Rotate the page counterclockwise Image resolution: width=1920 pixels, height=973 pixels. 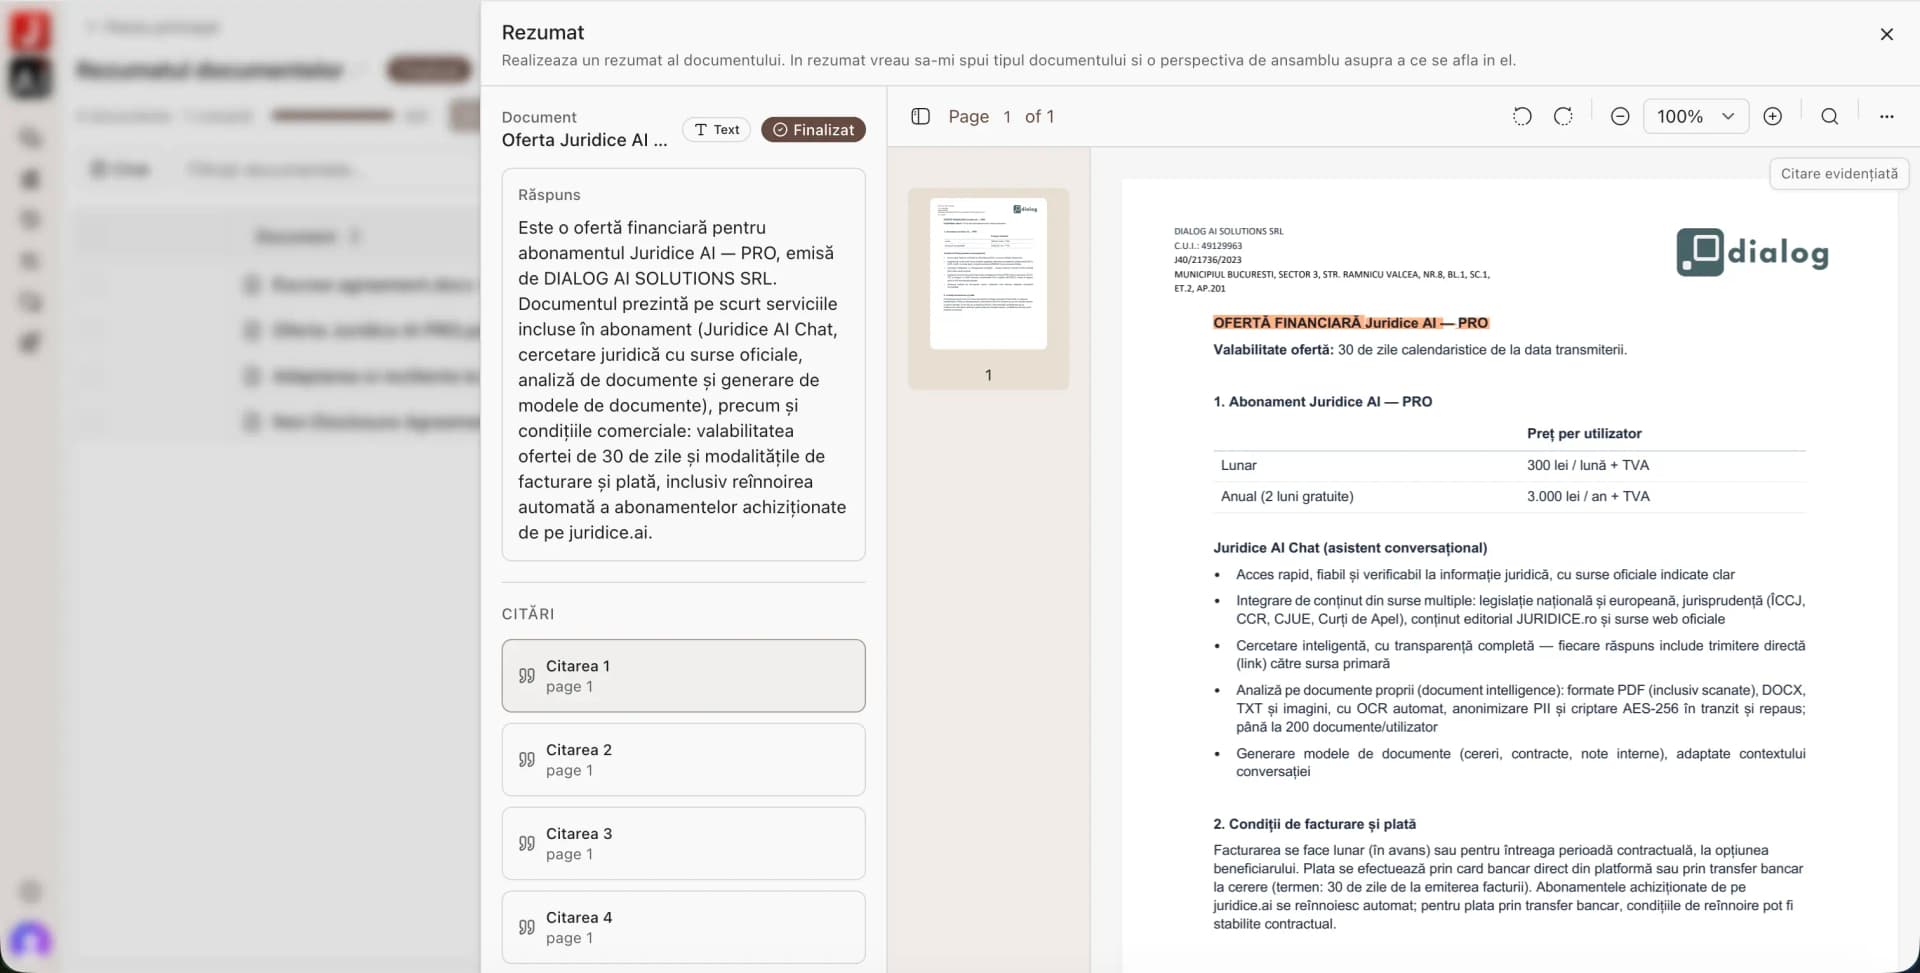point(1522,117)
